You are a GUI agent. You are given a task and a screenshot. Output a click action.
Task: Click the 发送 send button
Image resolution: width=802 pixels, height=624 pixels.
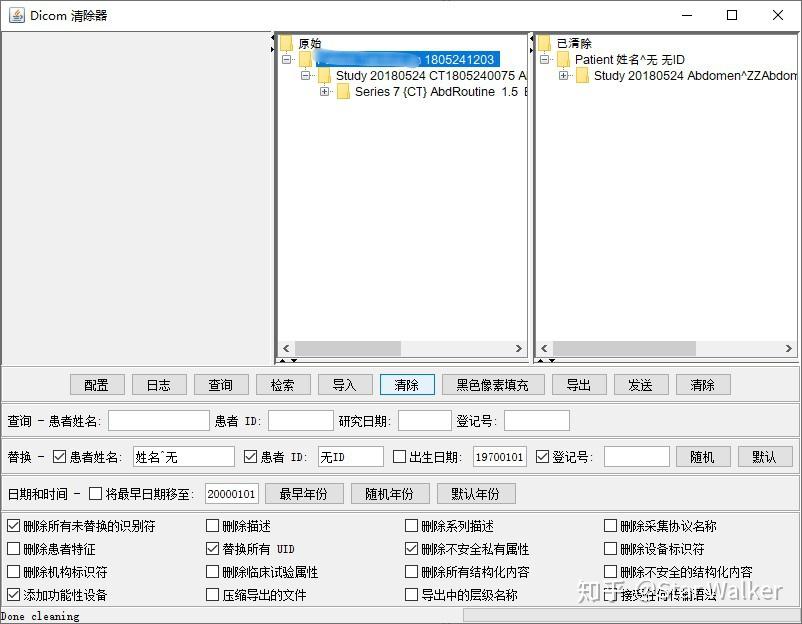pyautogui.click(x=641, y=384)
